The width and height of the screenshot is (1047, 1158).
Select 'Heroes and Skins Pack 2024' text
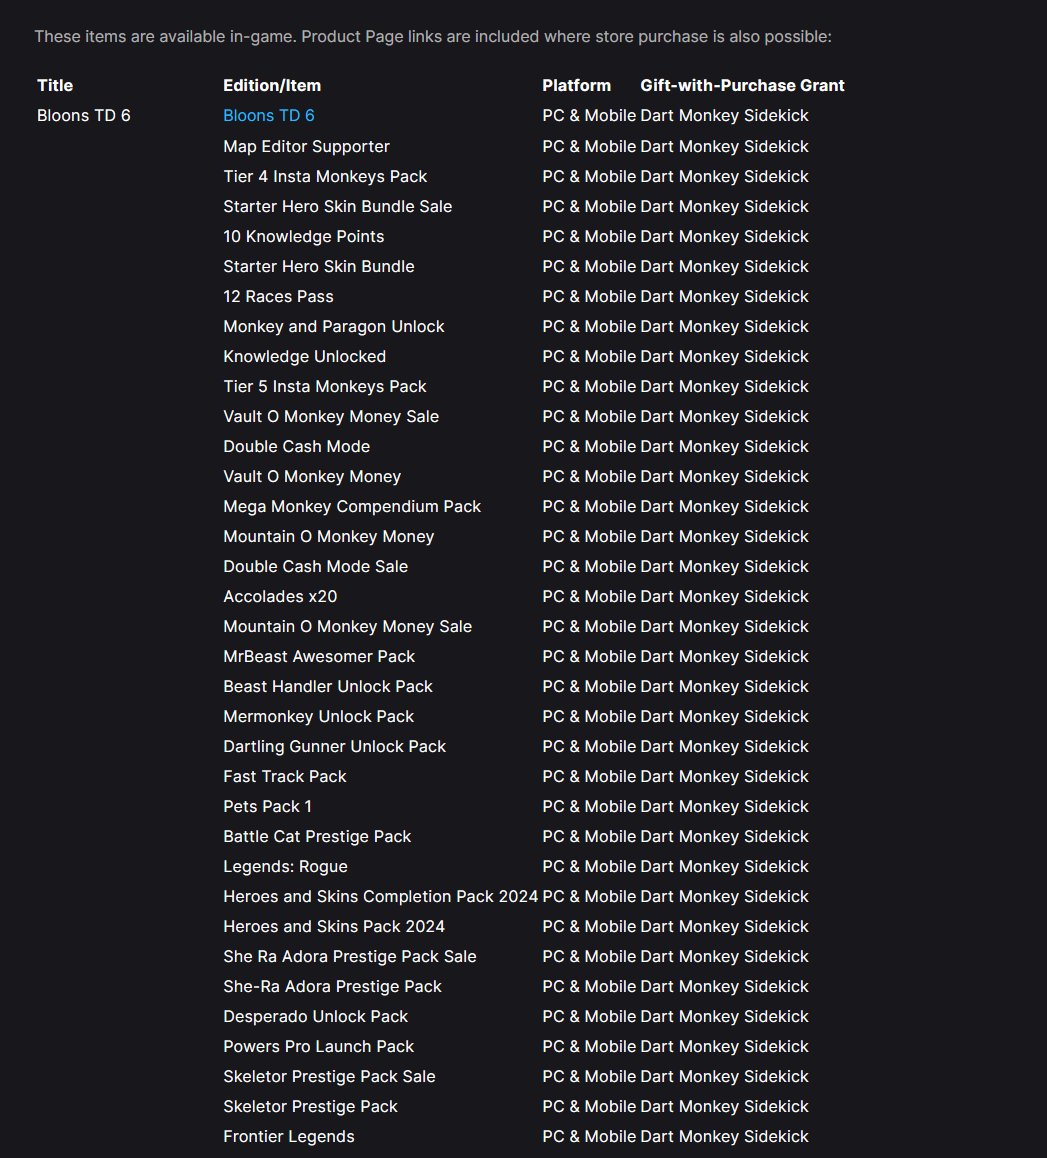coord(334,927)
